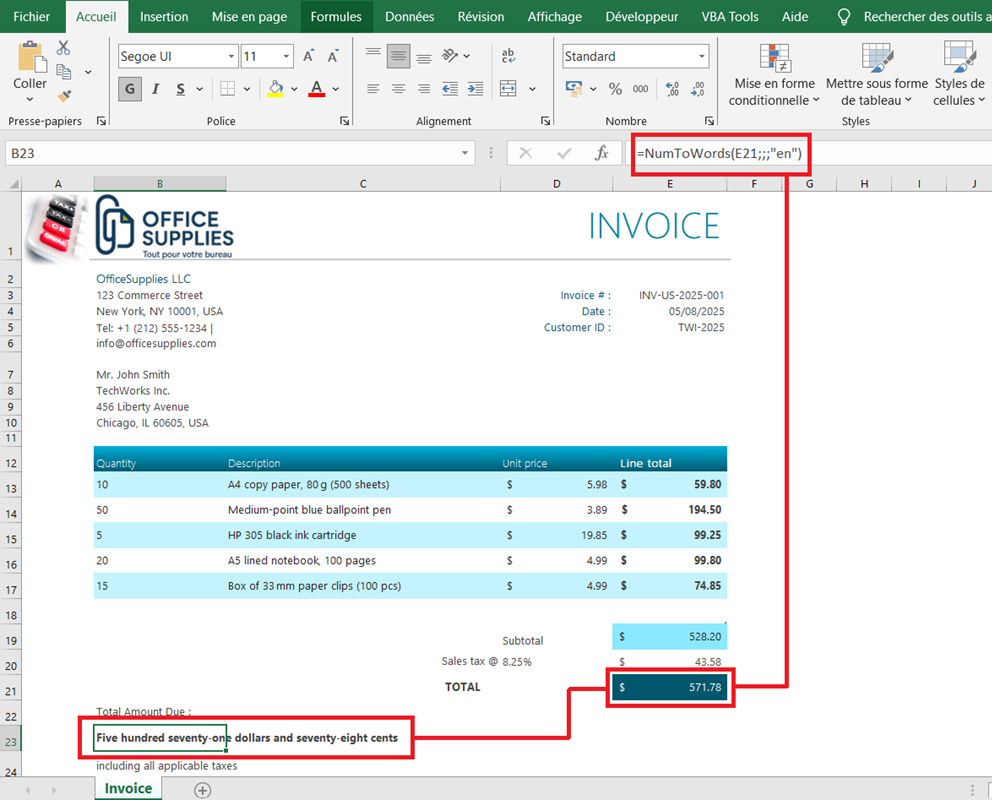This screenshot has width=992, height=800.
Task: Add a new sheet with plus button
Action: tap(202, 790)
